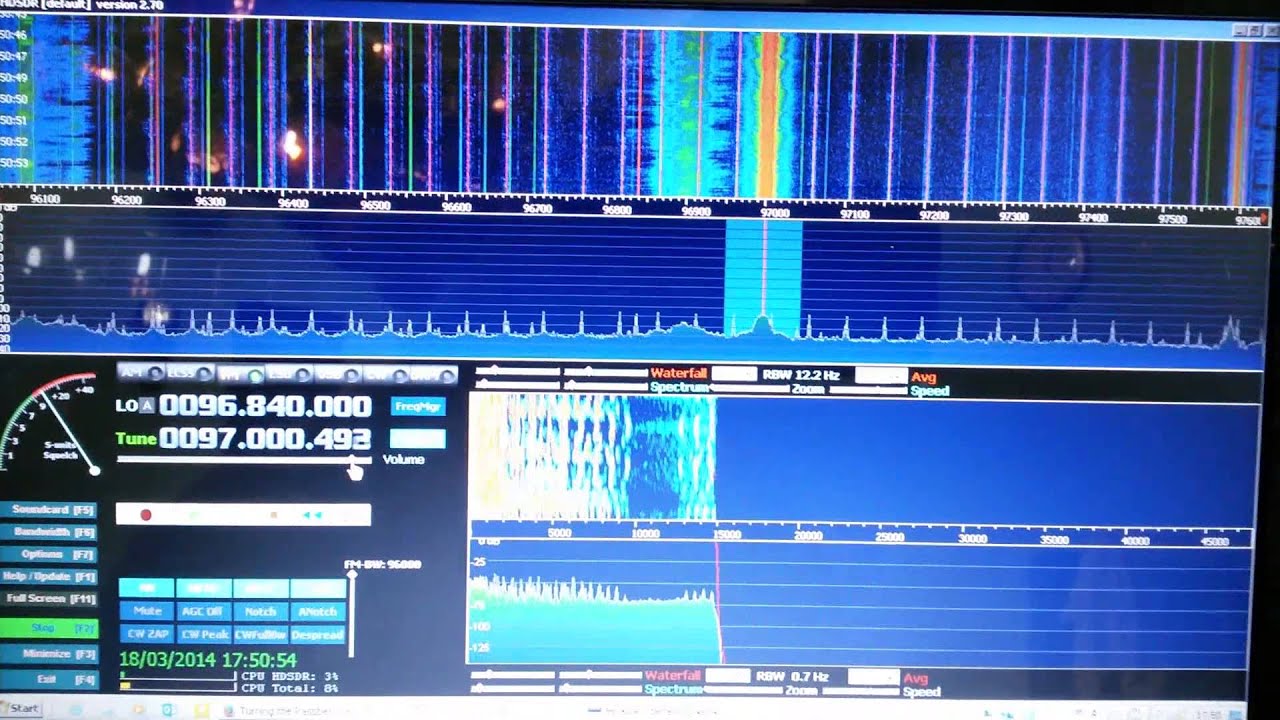Viewport: 1280px width, 720px height.
Task: Open Bandwidth settings [F6]
Action: [53, 532]
